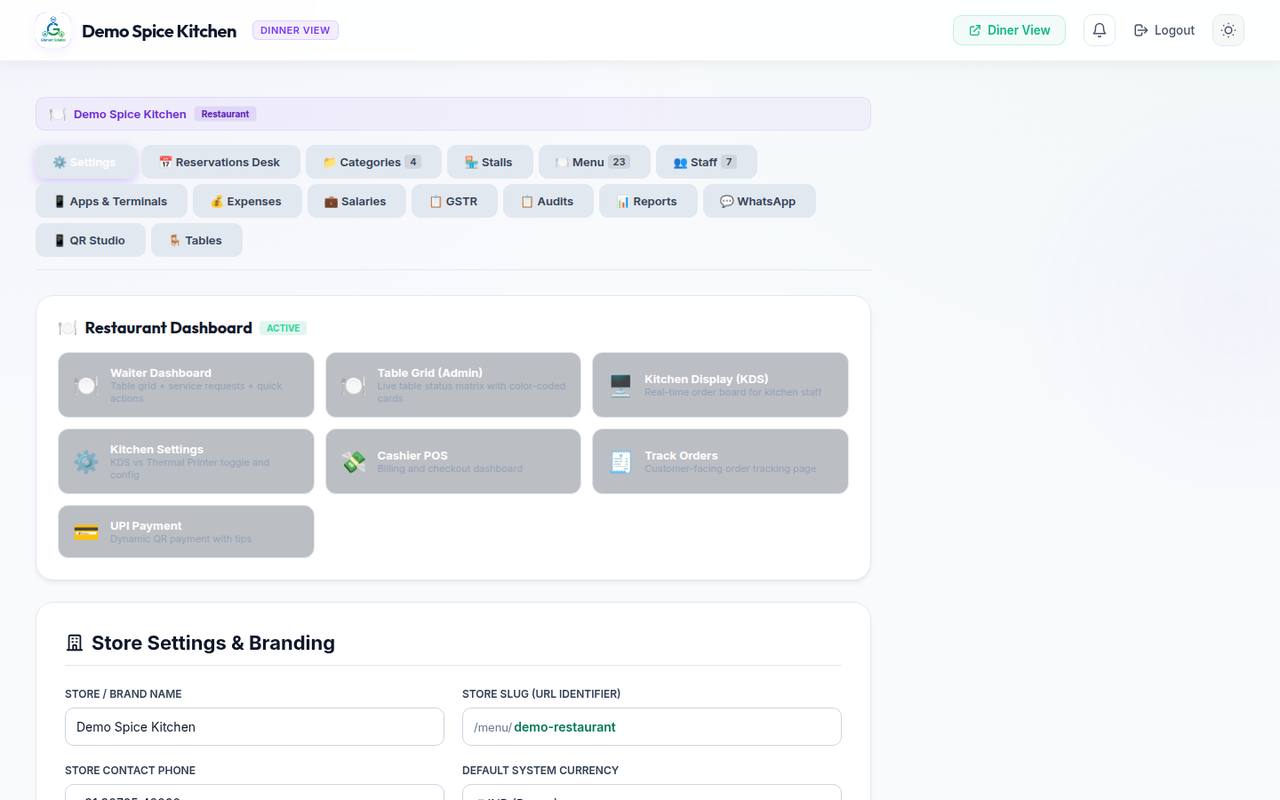This screenshot has width=1280, height=800.
Task: Switch to the Reservations Desk tab
Action: pyautogui.click(x=220, y=162)
